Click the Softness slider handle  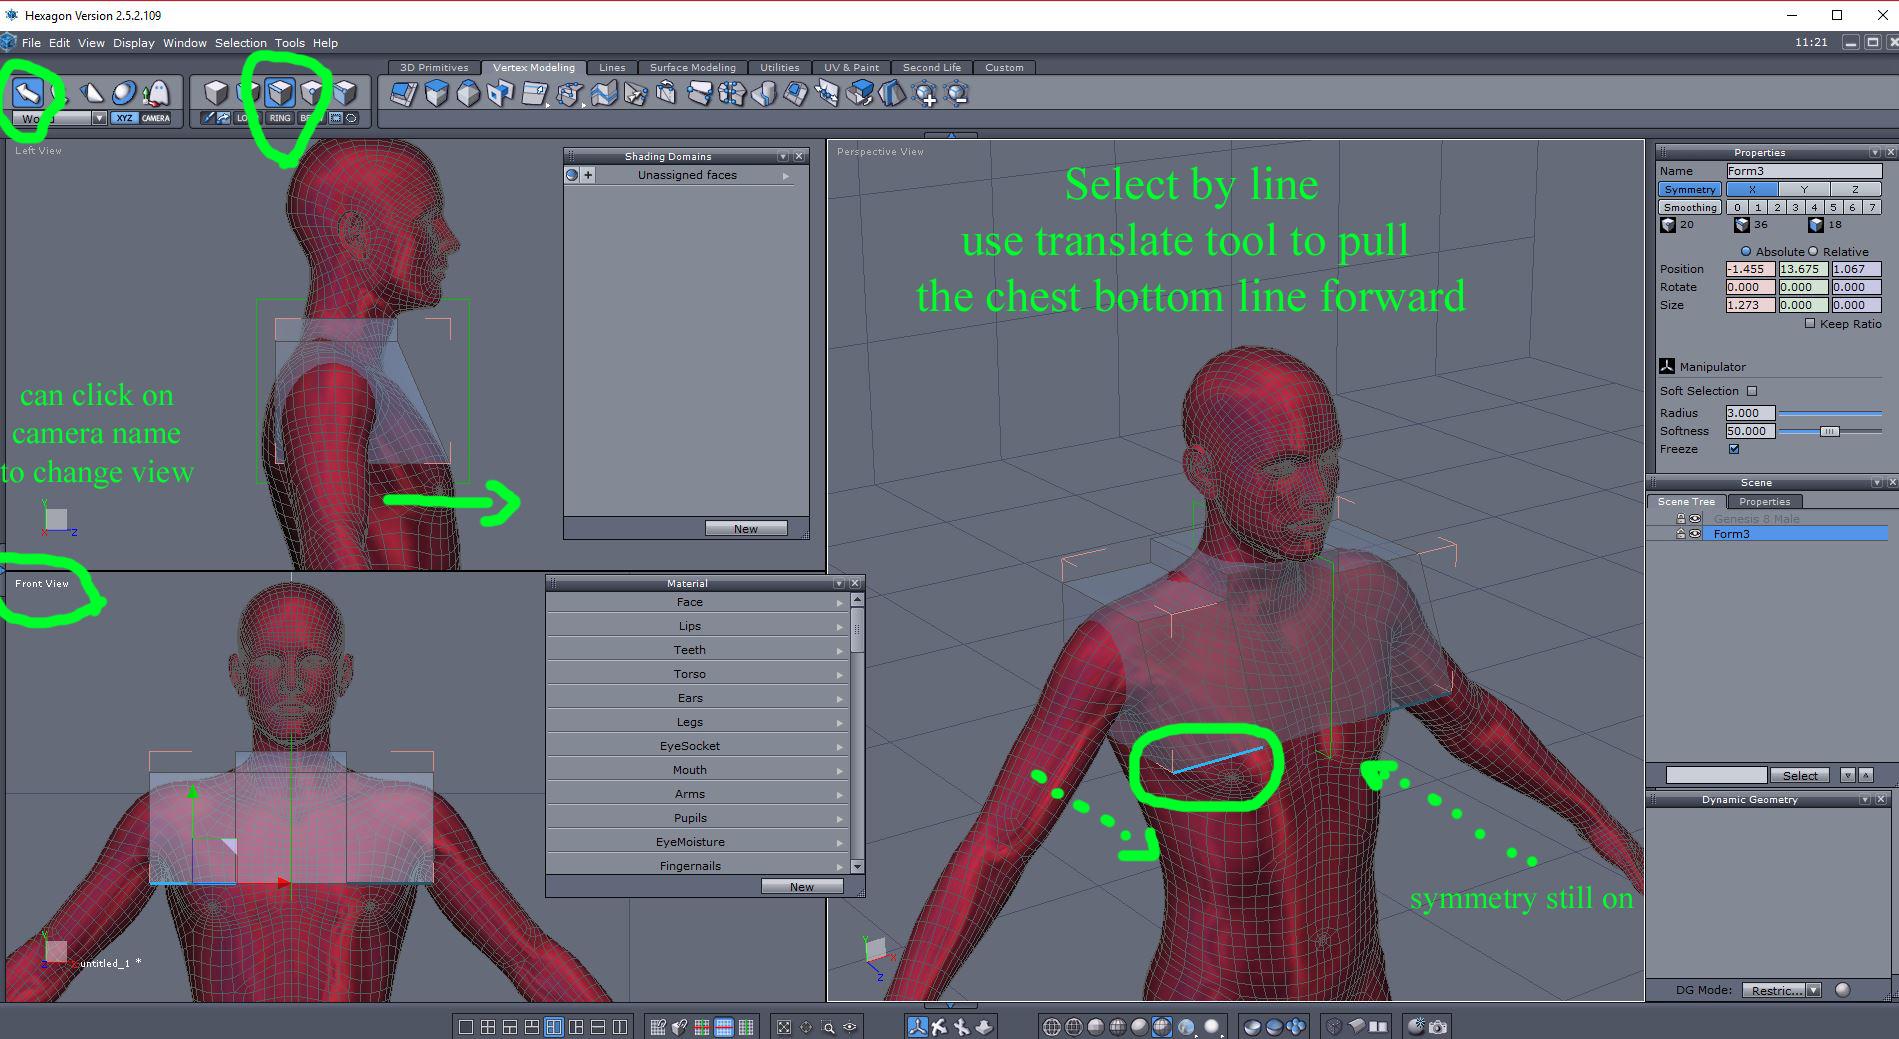pyautogui.click(x=1829, y=432)
